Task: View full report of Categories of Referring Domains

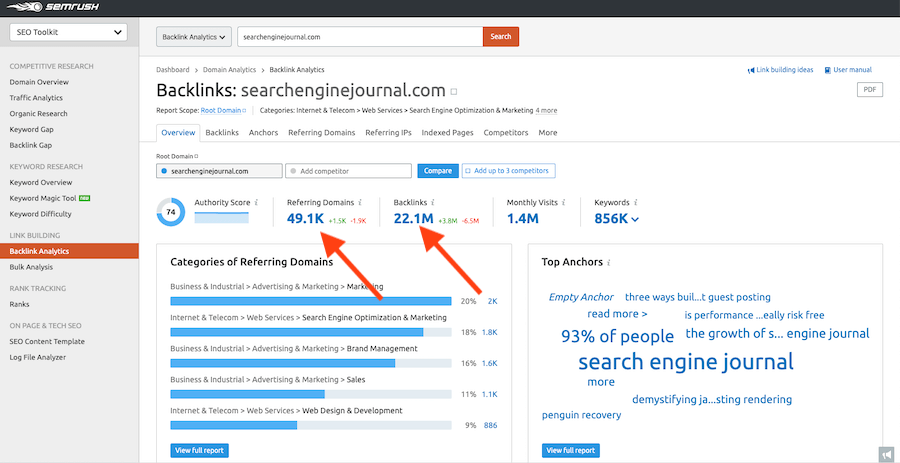Action: tap(200, 450)
